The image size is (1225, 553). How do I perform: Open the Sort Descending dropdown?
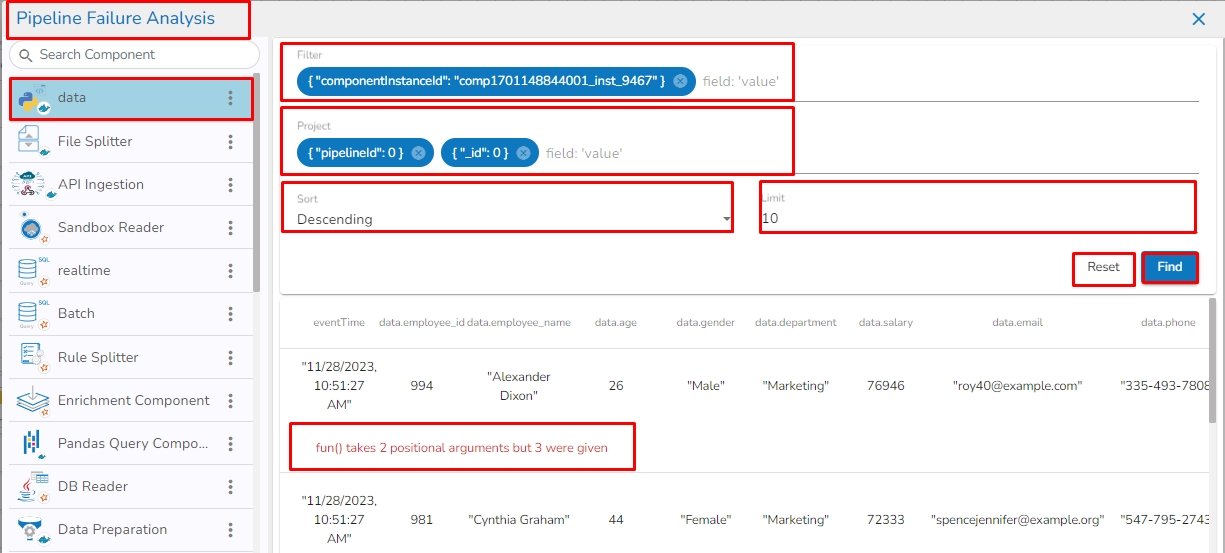coord(514,219)
